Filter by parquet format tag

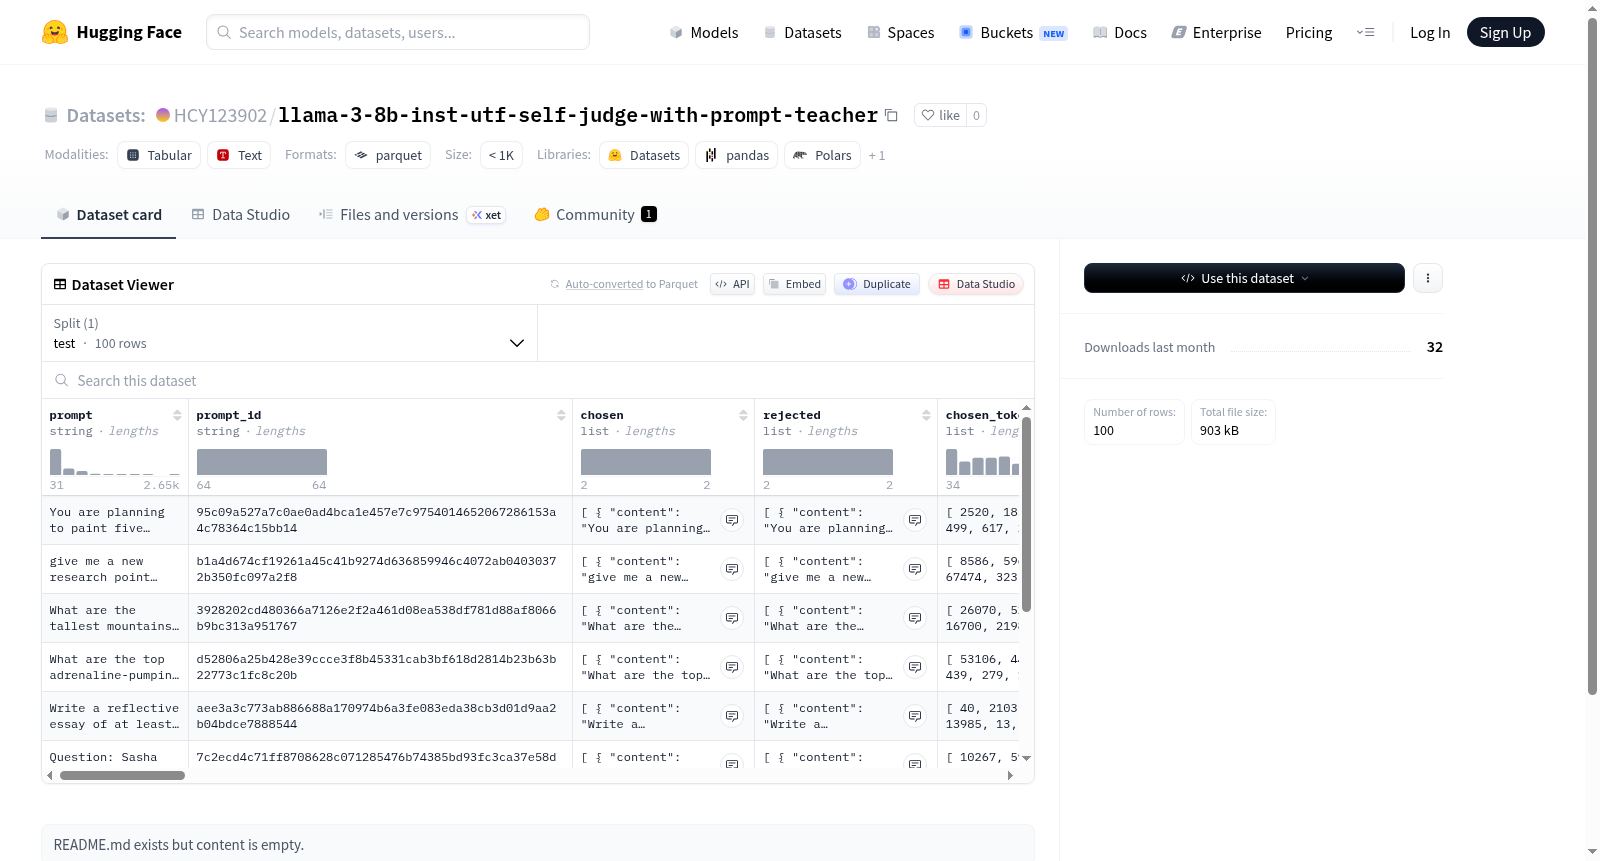pos(388,155)
